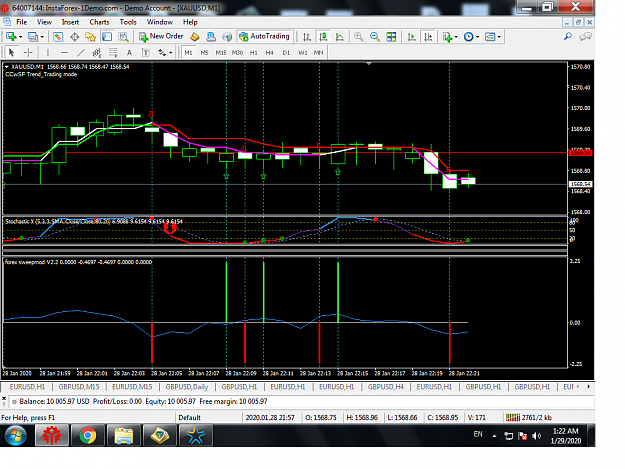This screenshot has width=625, height=469.
Task: Close the terminal panel with x
Action: (4, 397)
